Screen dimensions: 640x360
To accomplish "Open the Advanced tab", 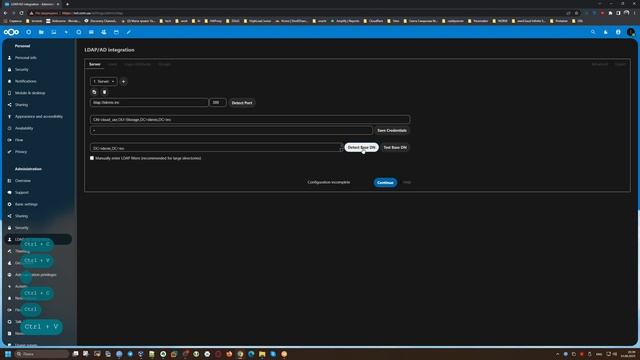I will click(x=600, y=64).
